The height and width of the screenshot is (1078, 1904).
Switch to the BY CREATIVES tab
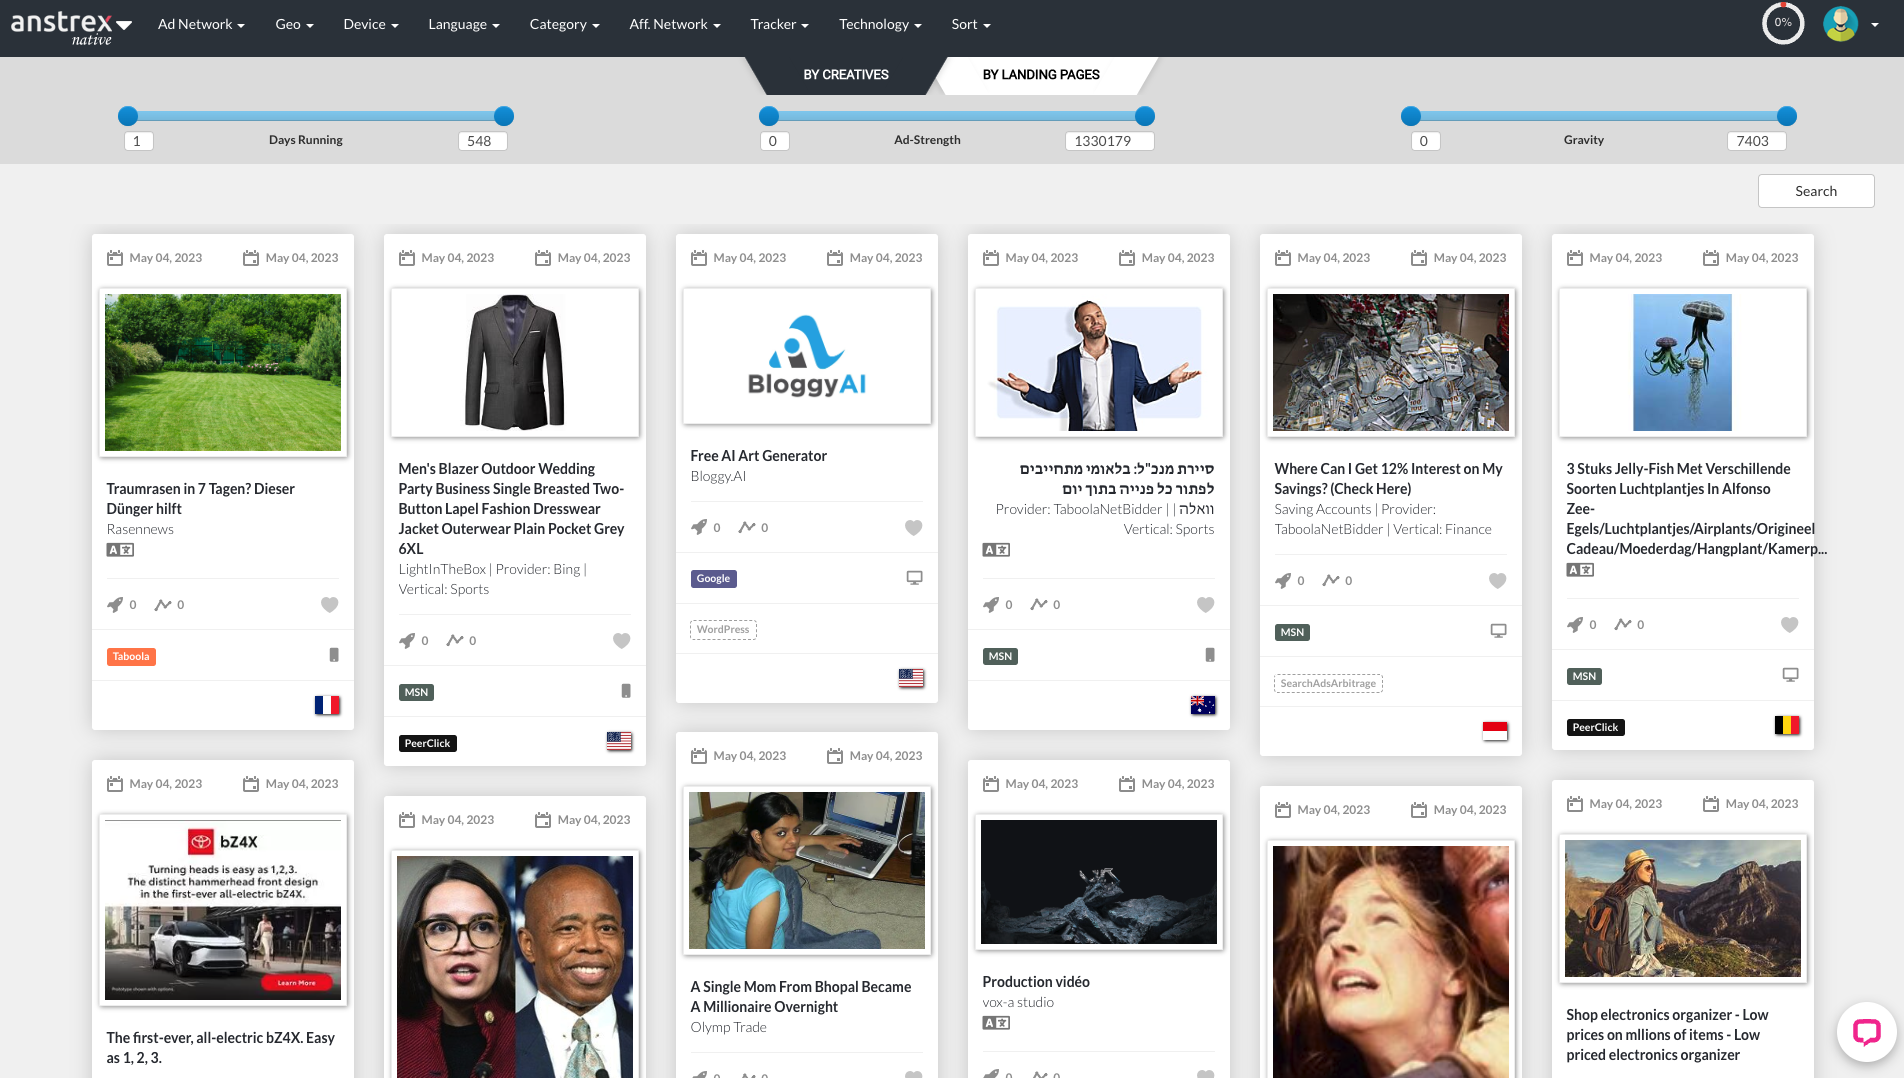point(846,74)
